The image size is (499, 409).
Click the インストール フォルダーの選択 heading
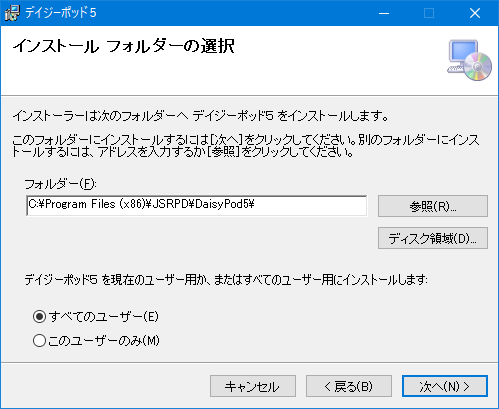click(124, 46)
